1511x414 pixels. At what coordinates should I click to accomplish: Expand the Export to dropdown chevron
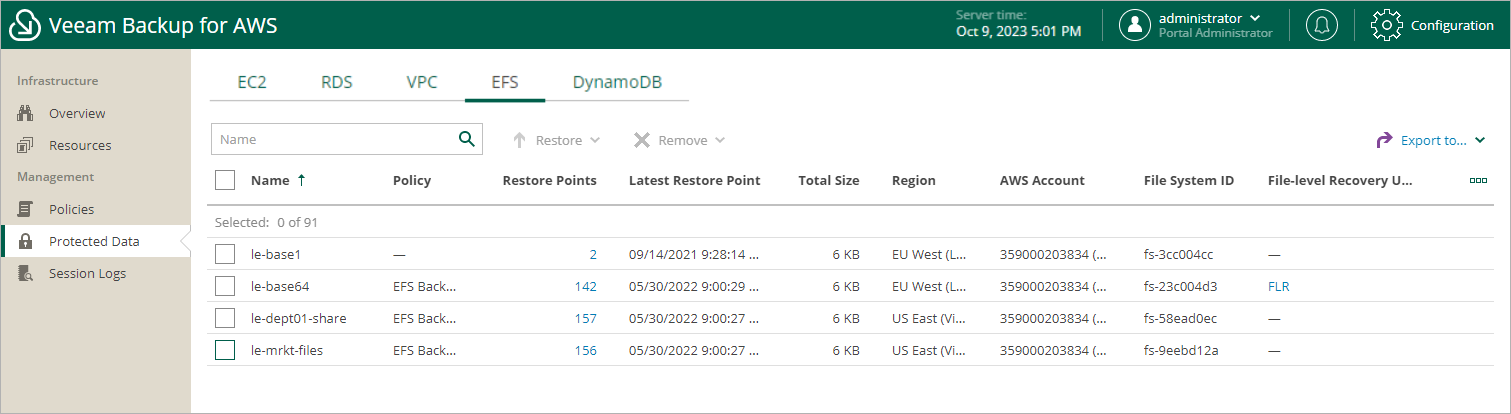1480,141
